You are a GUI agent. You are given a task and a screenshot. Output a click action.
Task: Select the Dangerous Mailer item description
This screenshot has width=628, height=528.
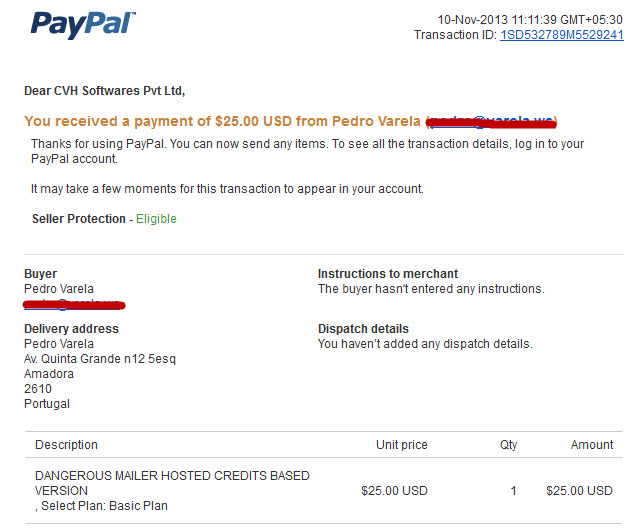[172, 483]
